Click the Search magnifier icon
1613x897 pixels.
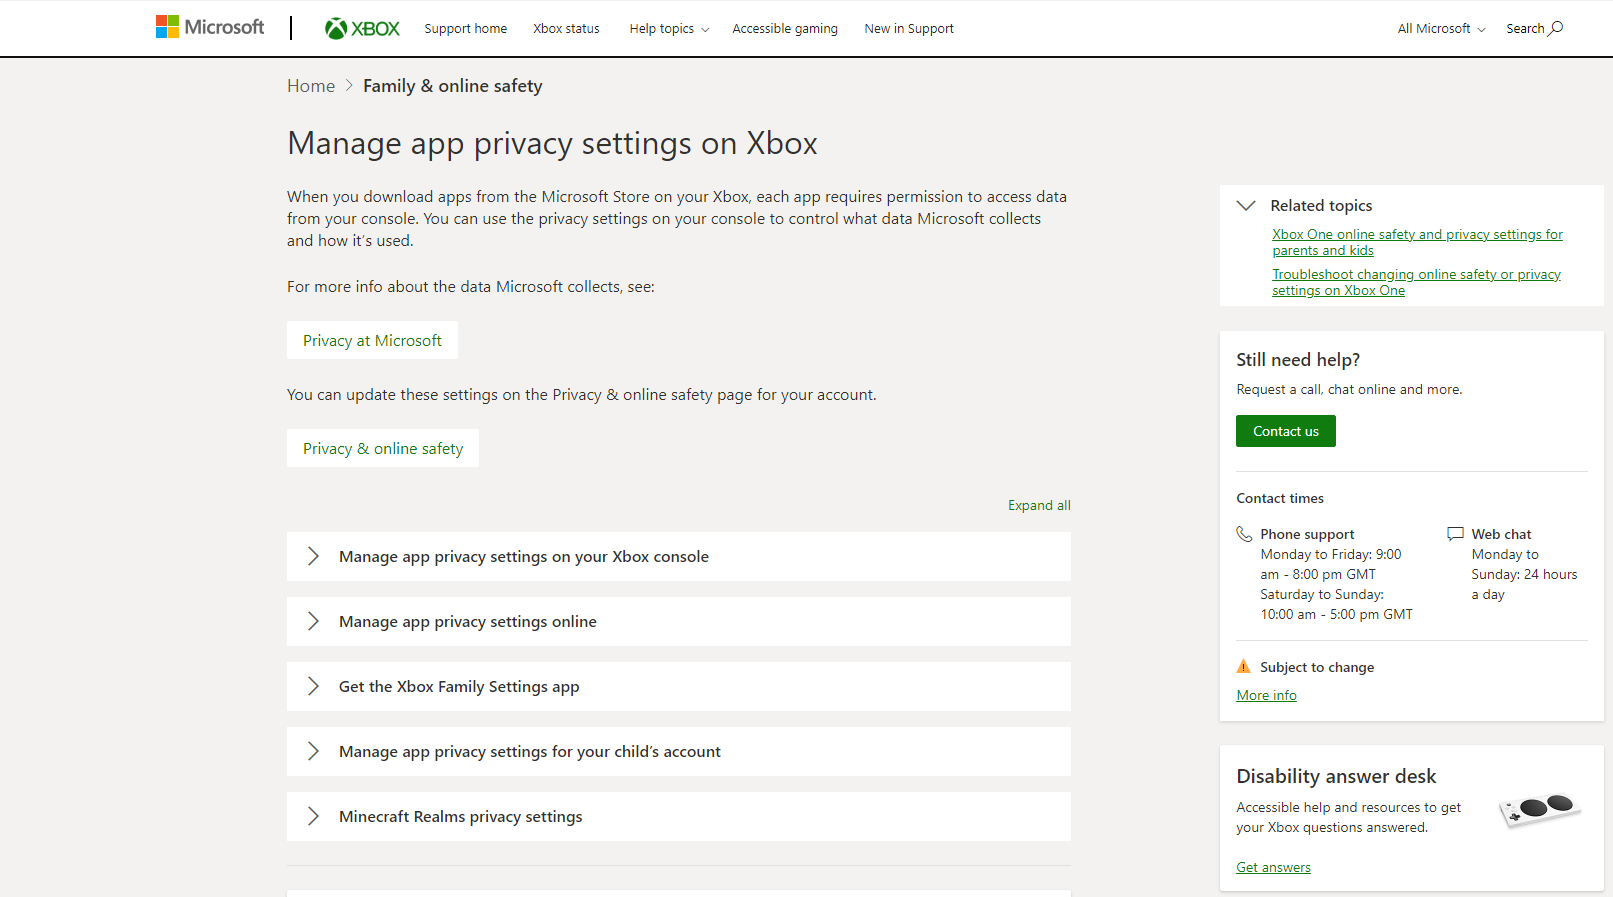(1556, 28)
